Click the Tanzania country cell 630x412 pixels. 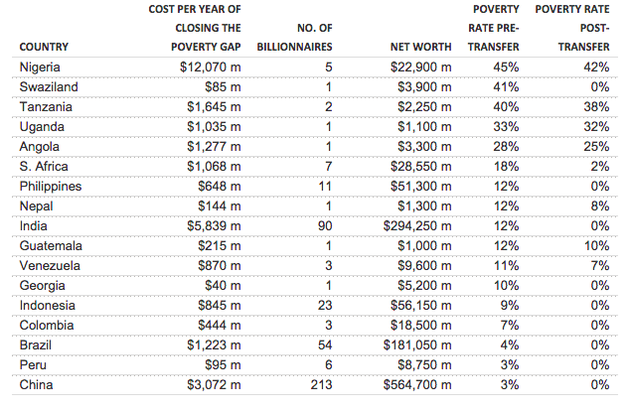click(46, 107)
